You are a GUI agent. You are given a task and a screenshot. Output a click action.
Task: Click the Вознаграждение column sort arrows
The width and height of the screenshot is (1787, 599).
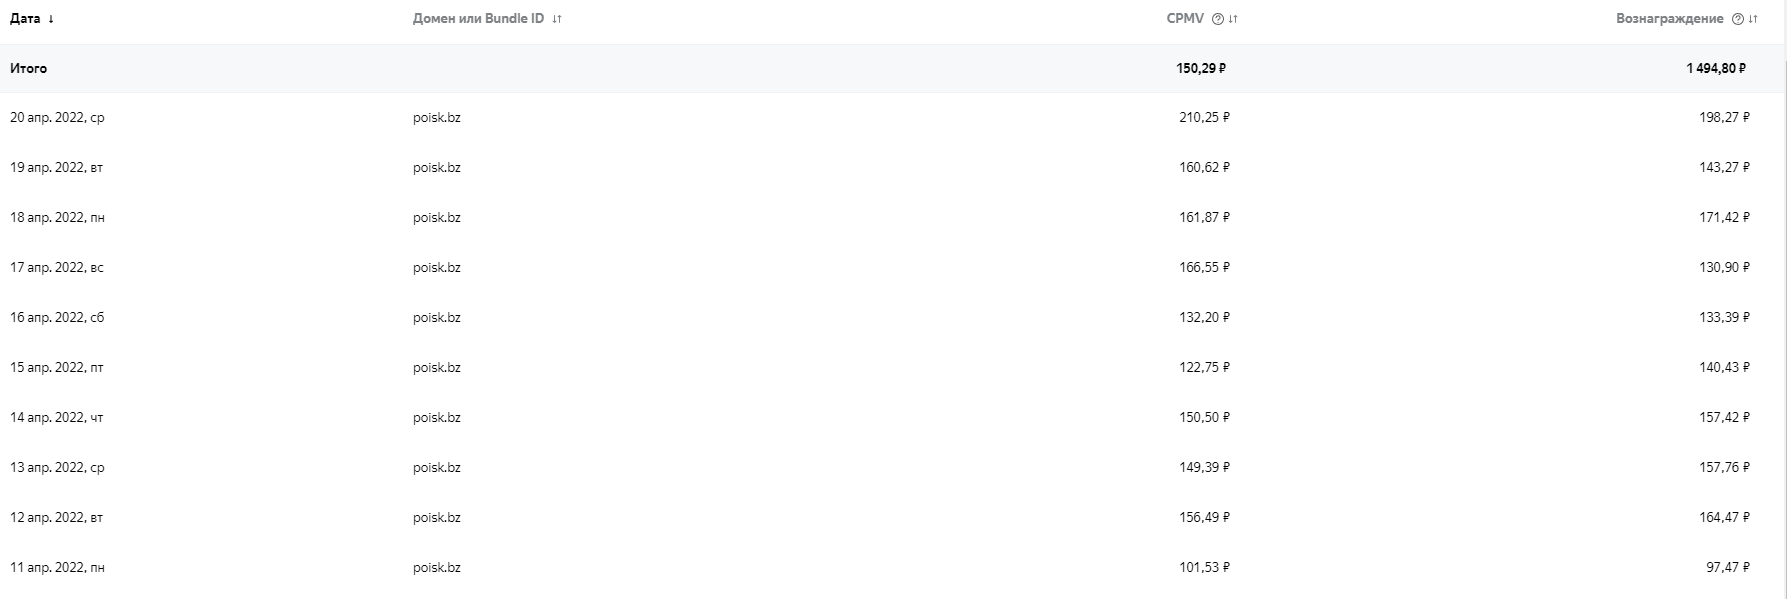(x=1753, y=19)
